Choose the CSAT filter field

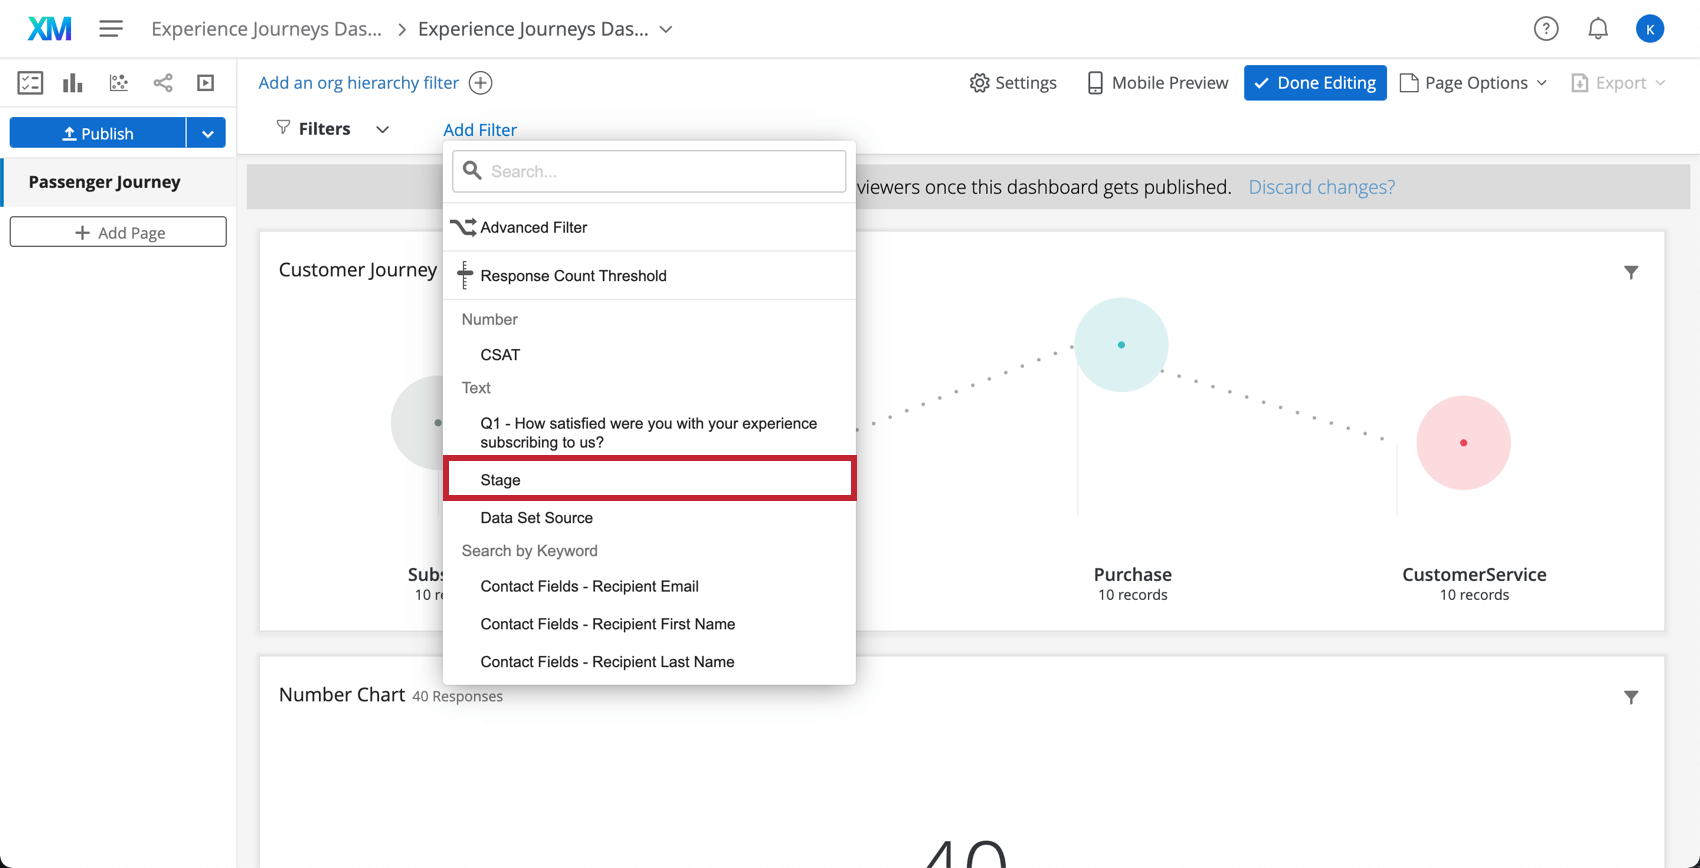pyautogui.click(x=649, y=355)
